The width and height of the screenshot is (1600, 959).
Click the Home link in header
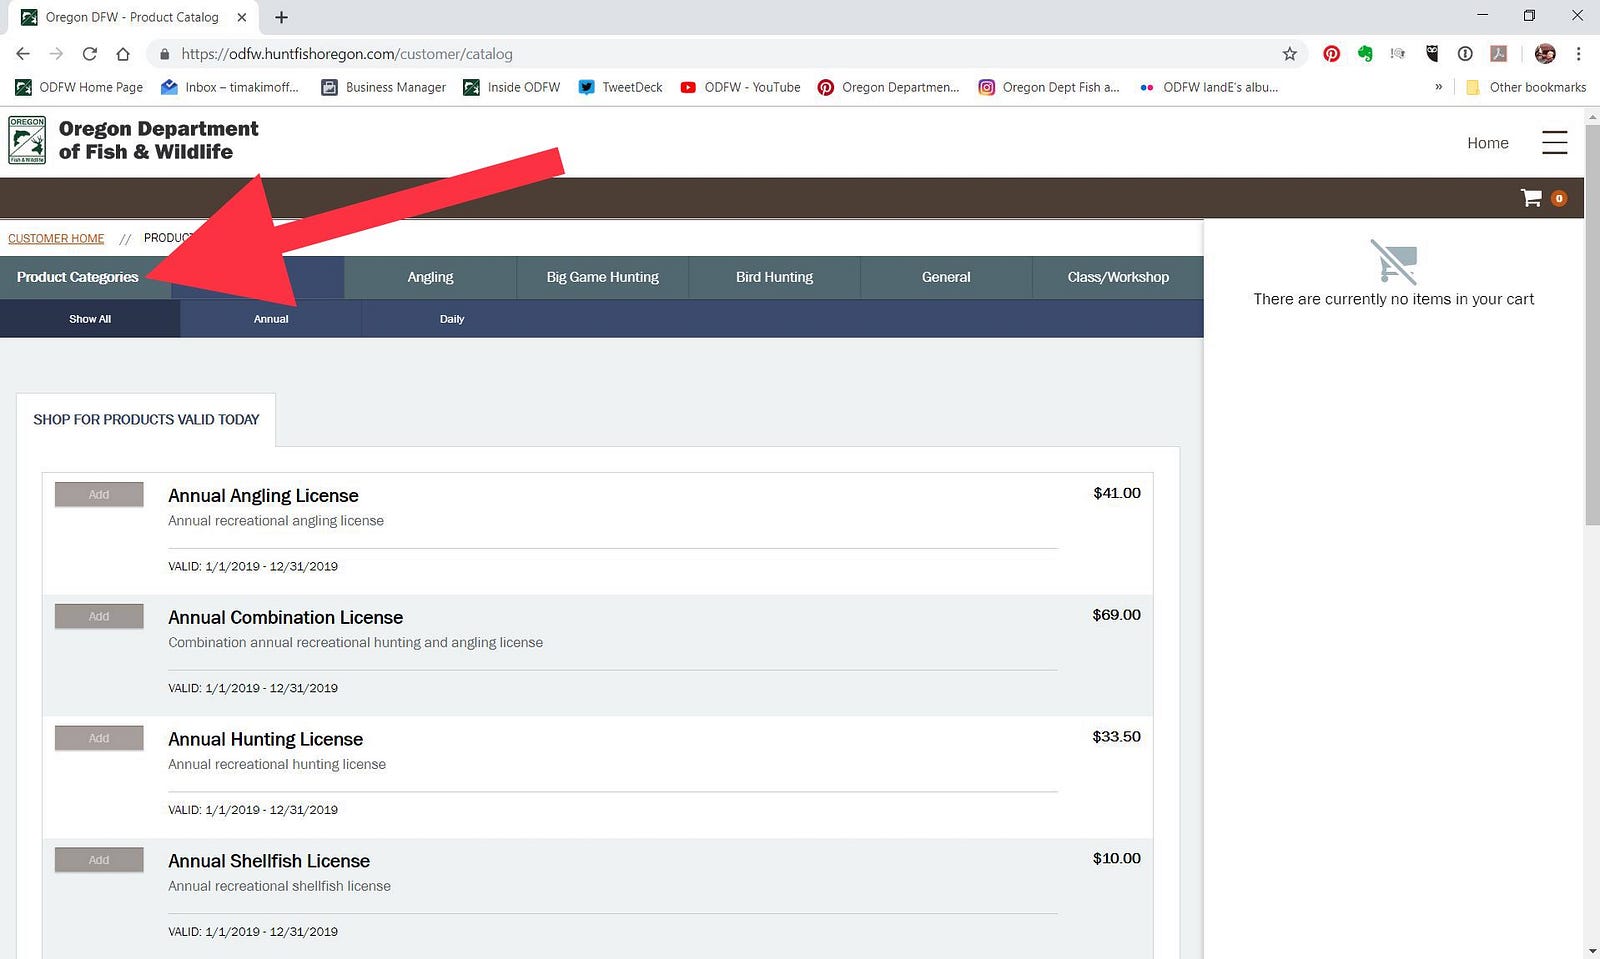(x=1487, y=143)
